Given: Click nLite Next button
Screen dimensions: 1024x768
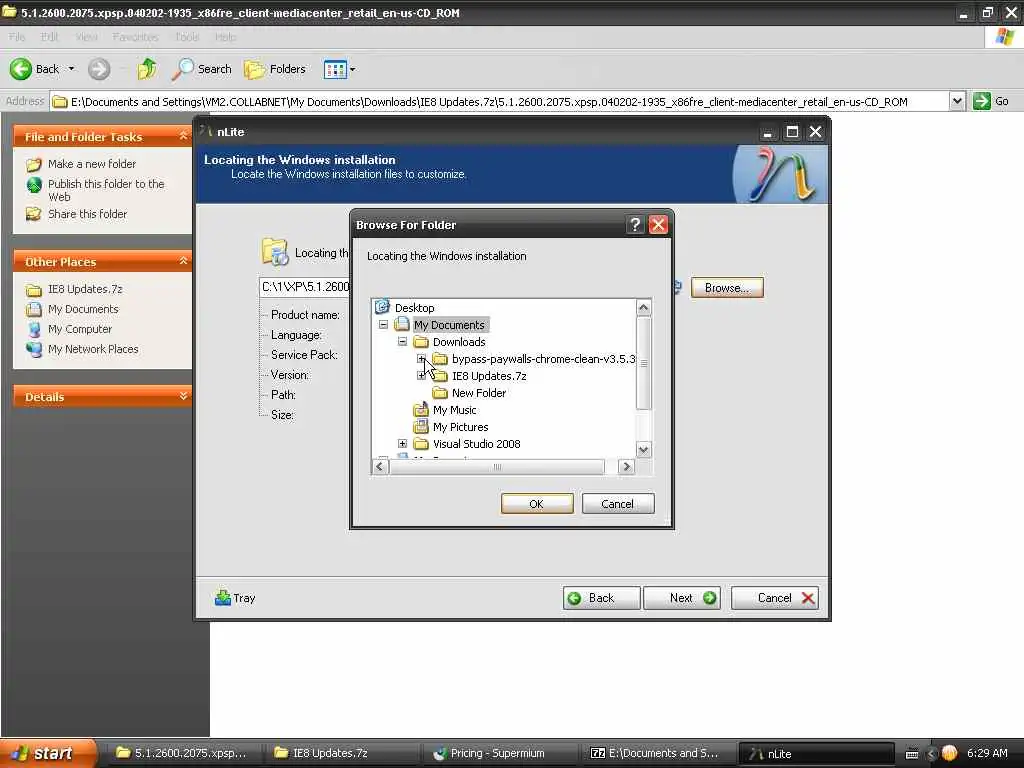Looking at the screenshot, I should tap(682, 598).
